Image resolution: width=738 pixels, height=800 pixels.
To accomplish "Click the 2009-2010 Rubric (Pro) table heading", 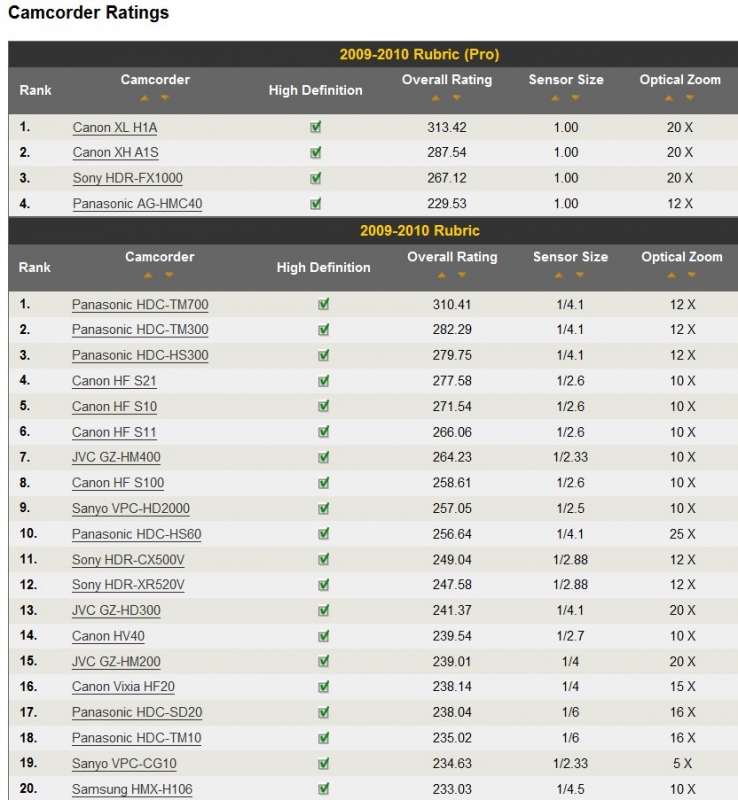I will click(x=419, y=54).
